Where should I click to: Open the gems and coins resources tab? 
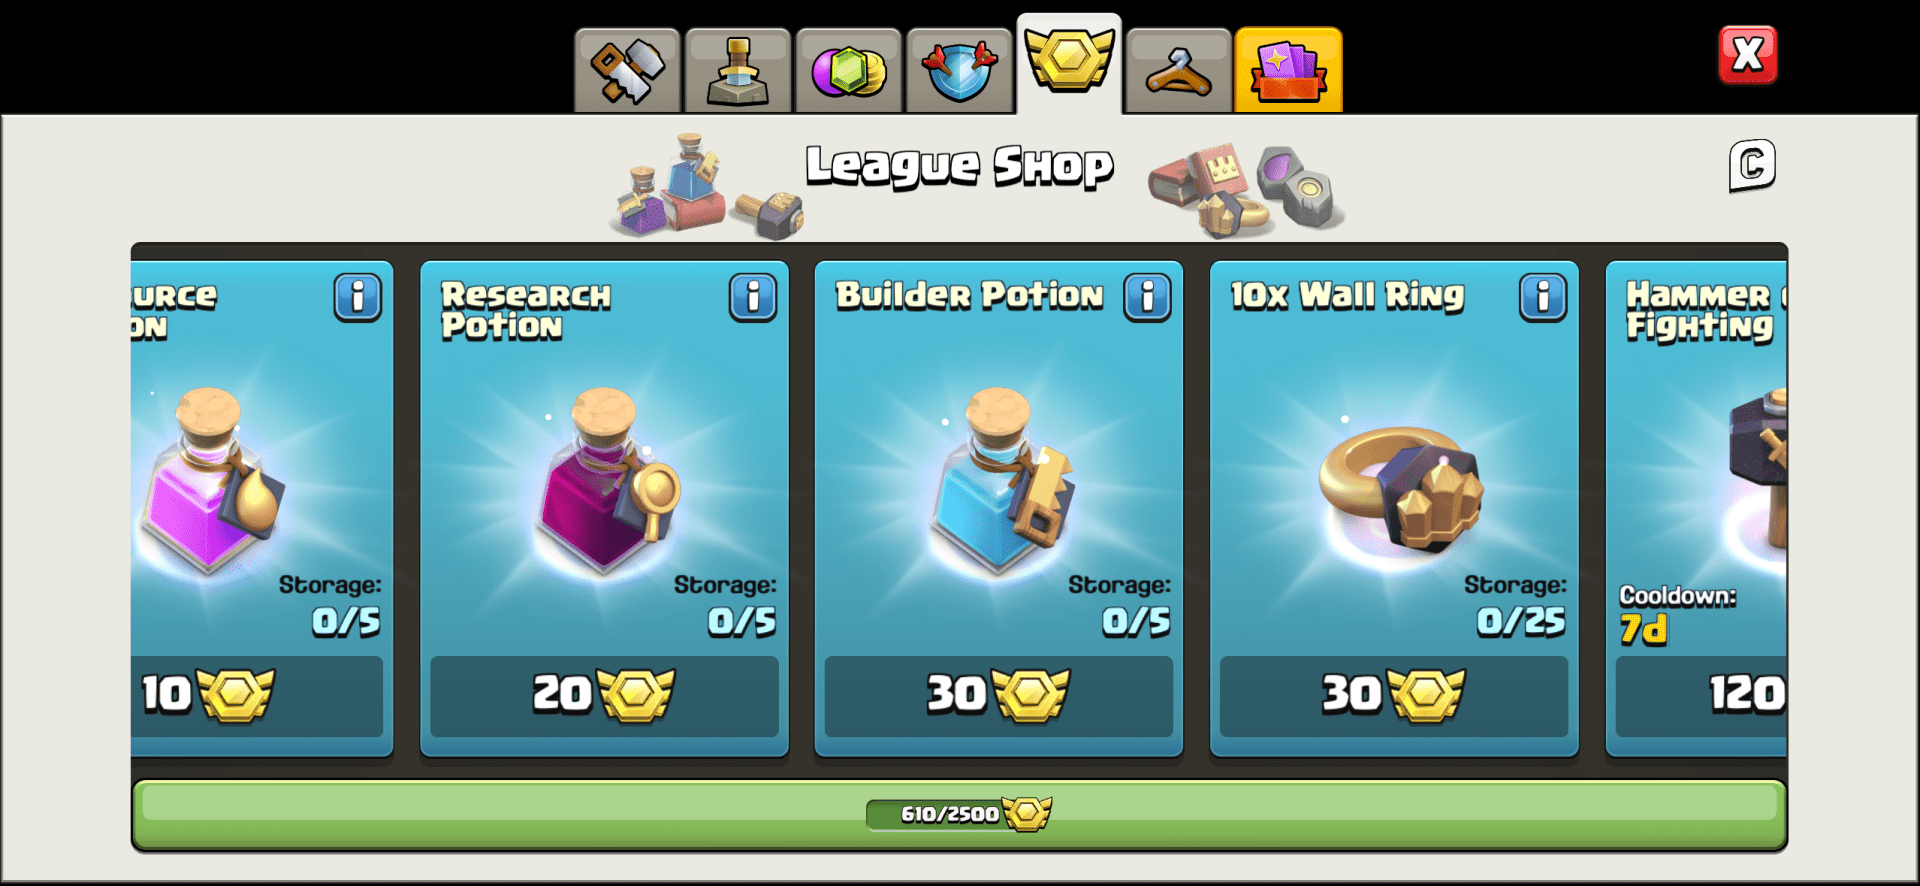pos(848,70)
